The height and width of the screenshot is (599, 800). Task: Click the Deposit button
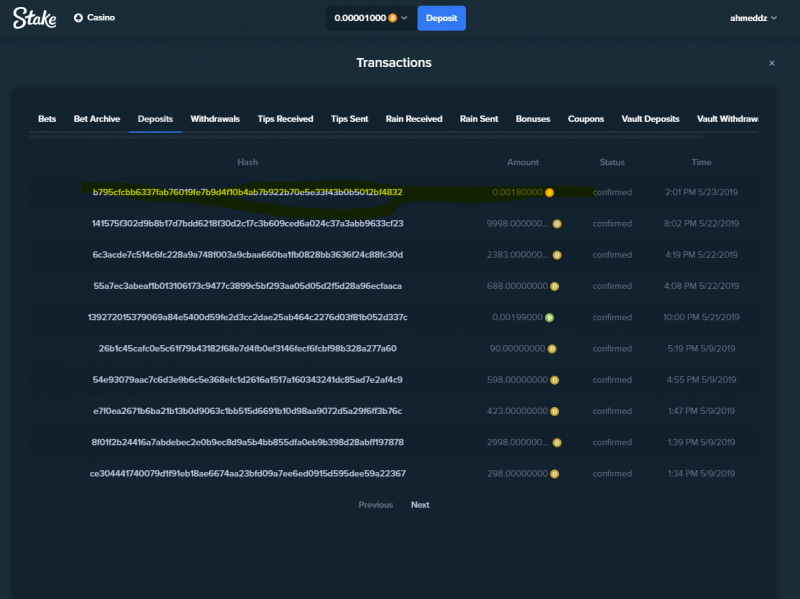click(x=441, y=18)
